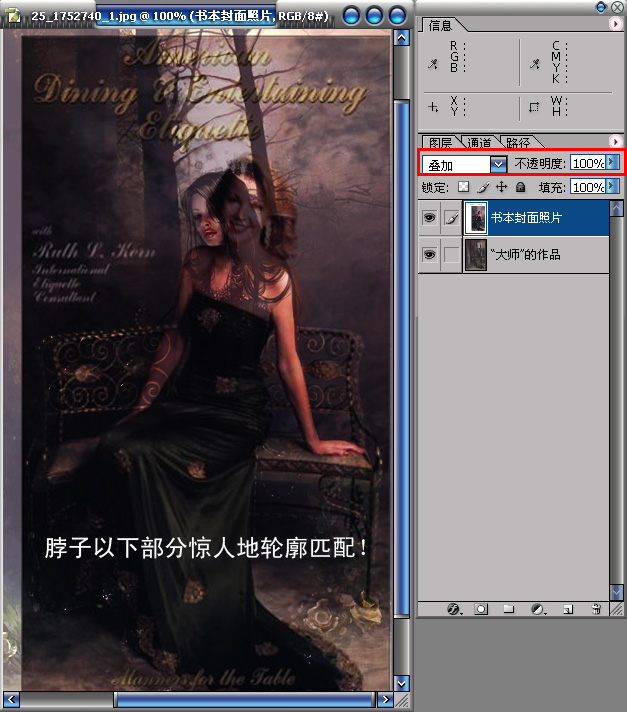Click canvas vertical scrollbar down arrow

point(401,682)
